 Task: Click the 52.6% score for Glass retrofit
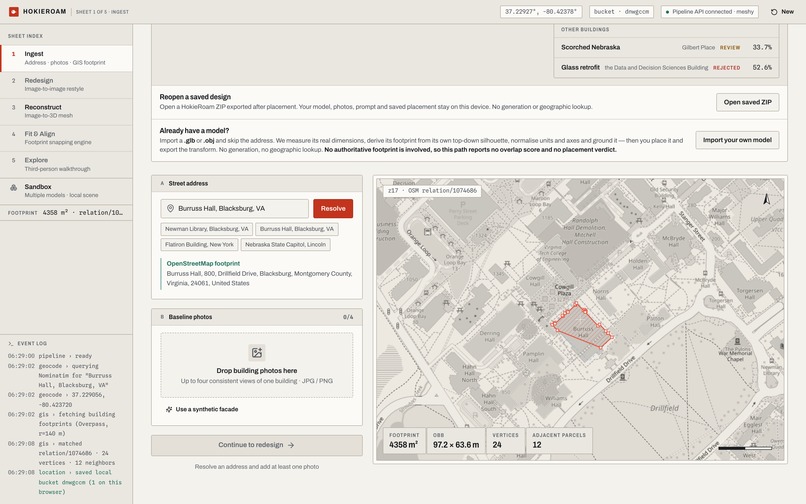(762, 67)
